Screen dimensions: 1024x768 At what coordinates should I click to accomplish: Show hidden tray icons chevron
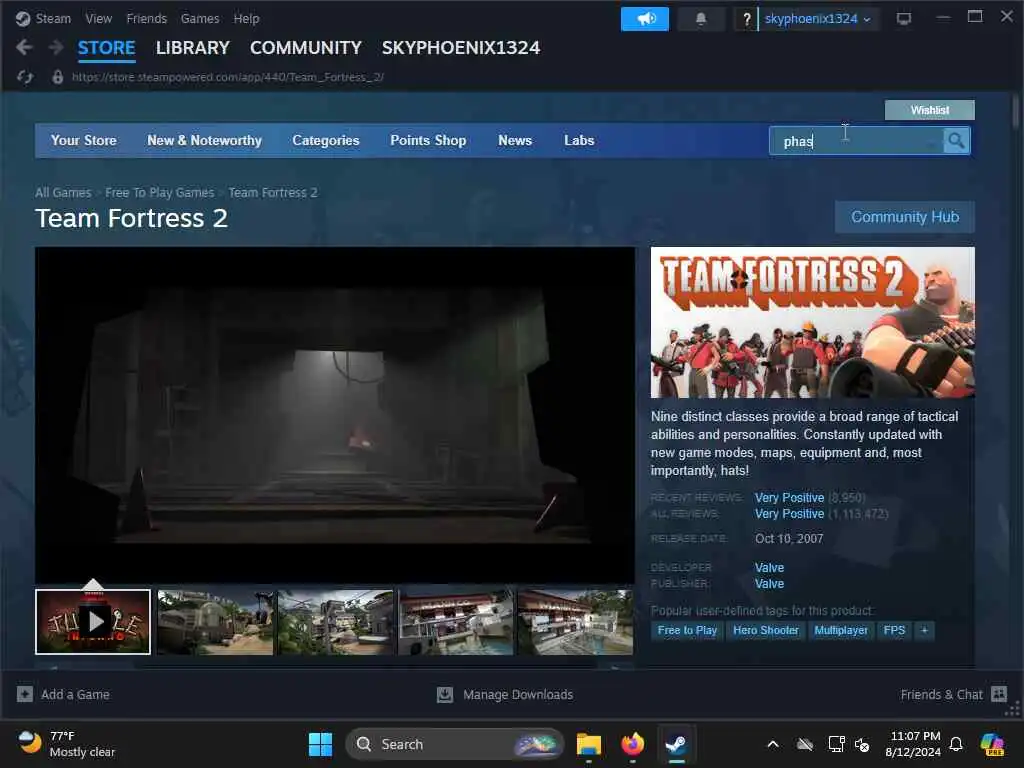coord(773,744)
